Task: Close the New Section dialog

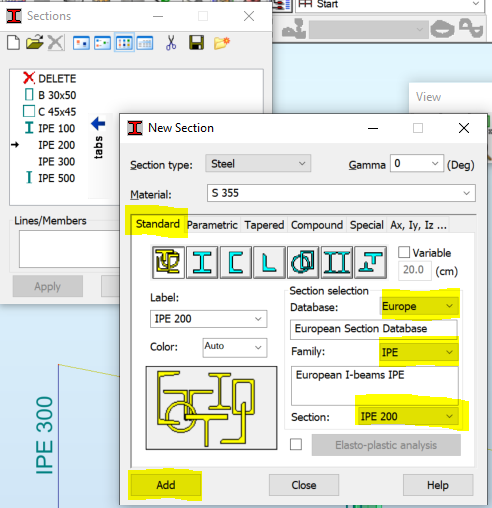Action: point(464,128)
